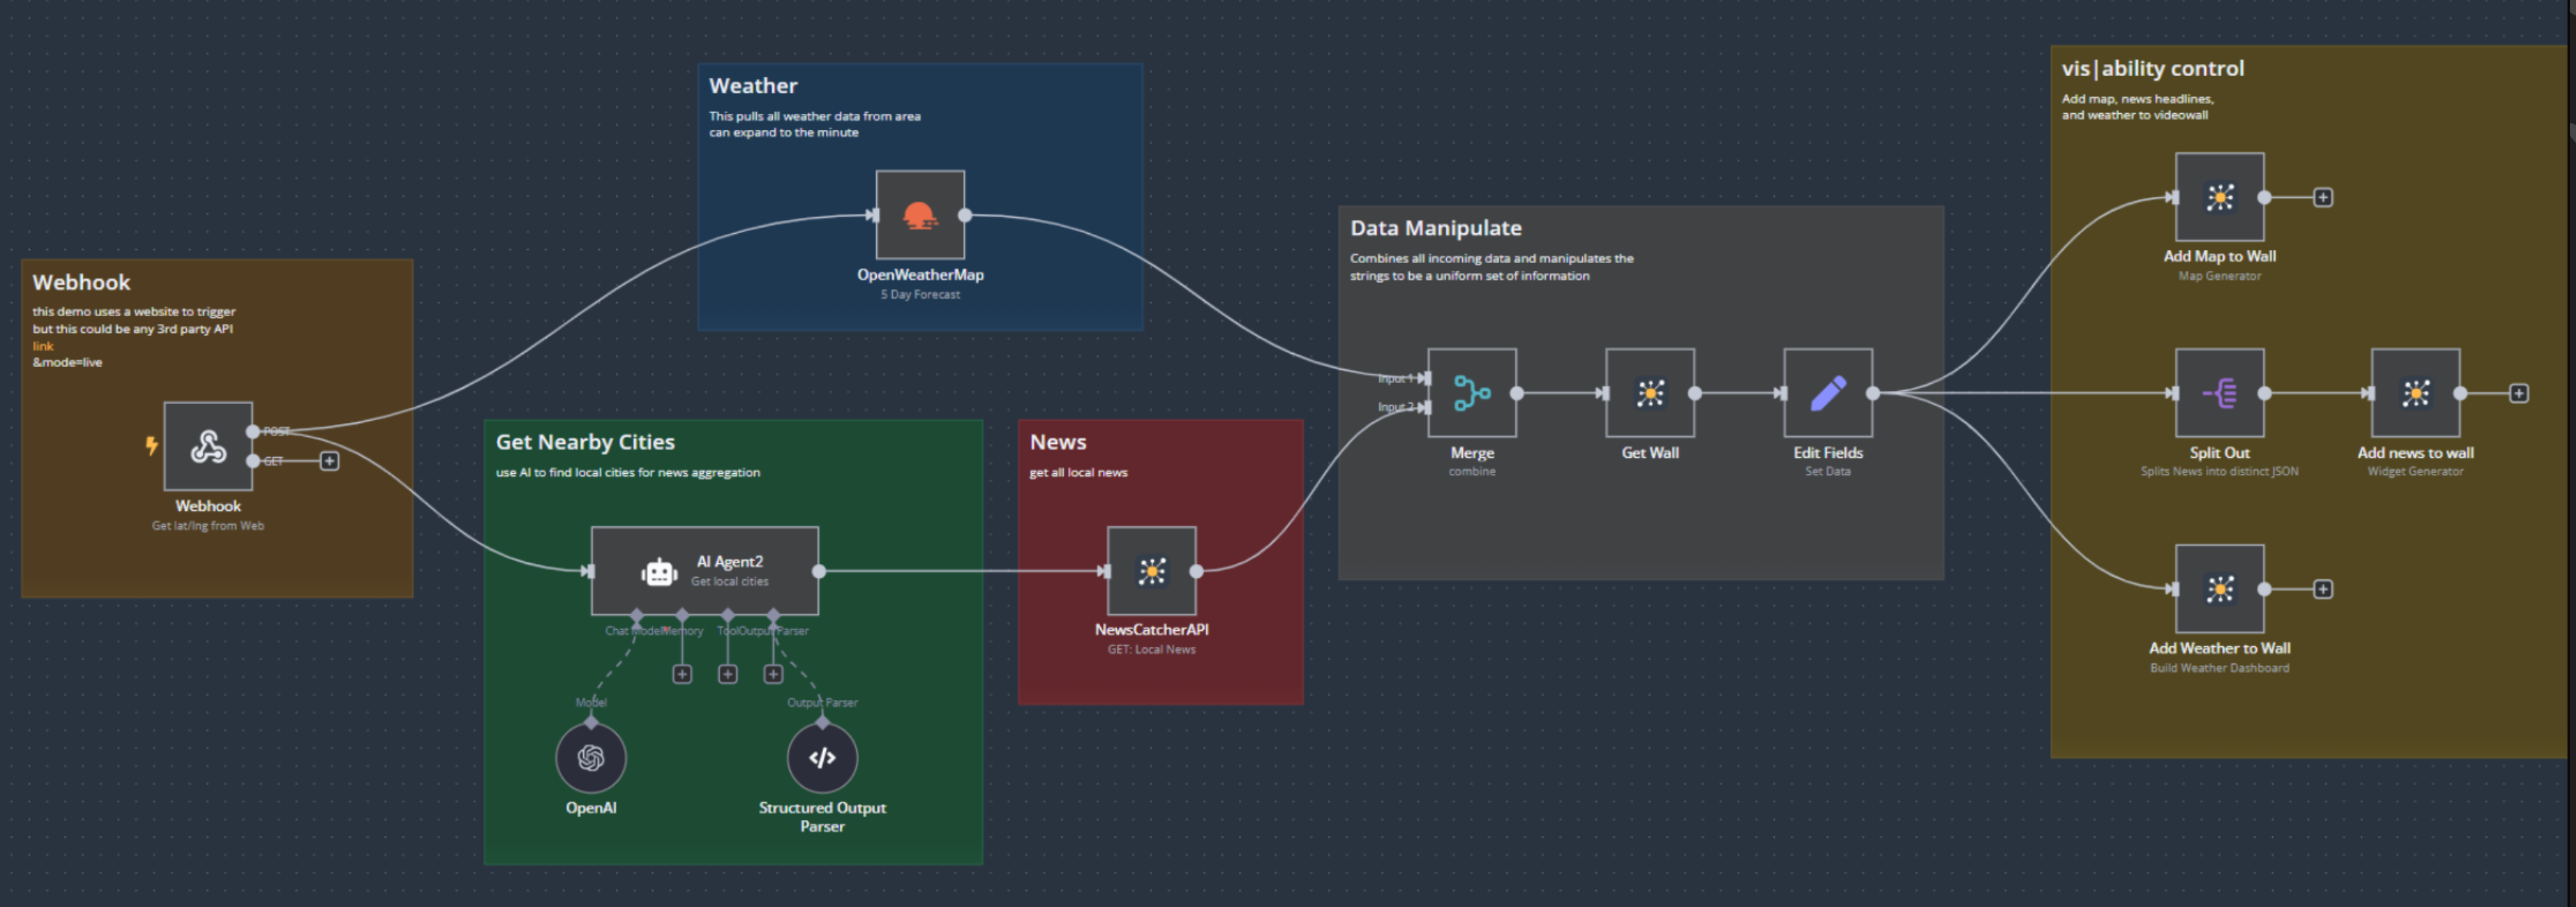Click the NewsCatcherAPI output connector

pos(1196,571)
